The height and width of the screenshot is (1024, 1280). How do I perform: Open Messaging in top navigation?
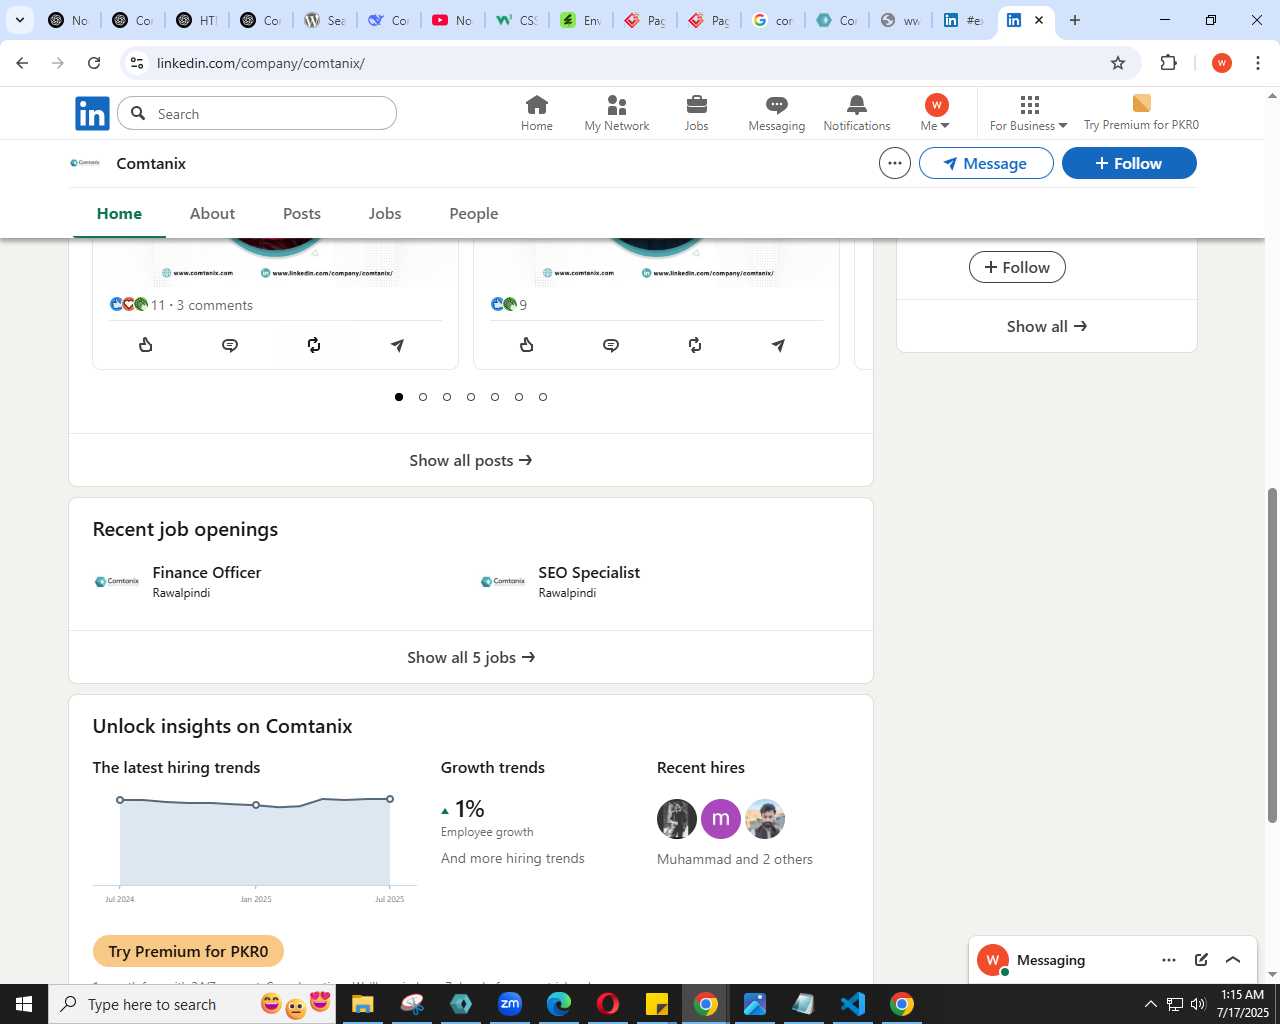[777, 113]
